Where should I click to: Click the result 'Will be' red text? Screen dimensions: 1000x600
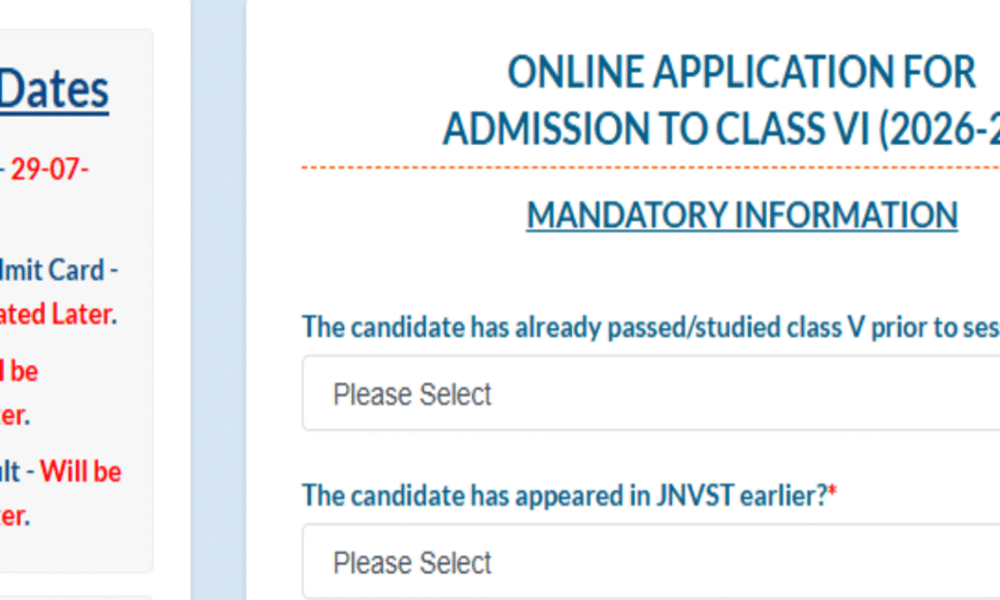click(x=80, y=472)
